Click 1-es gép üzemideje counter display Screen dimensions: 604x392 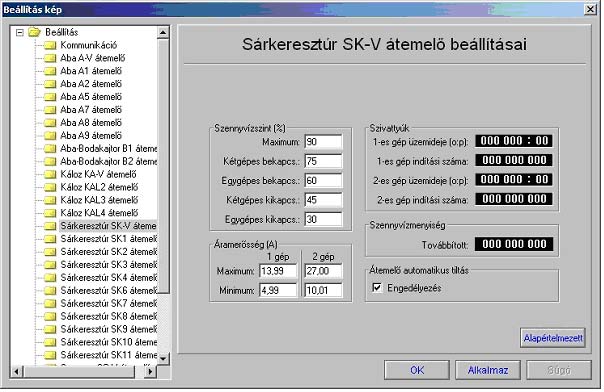(x=514, y=141)
